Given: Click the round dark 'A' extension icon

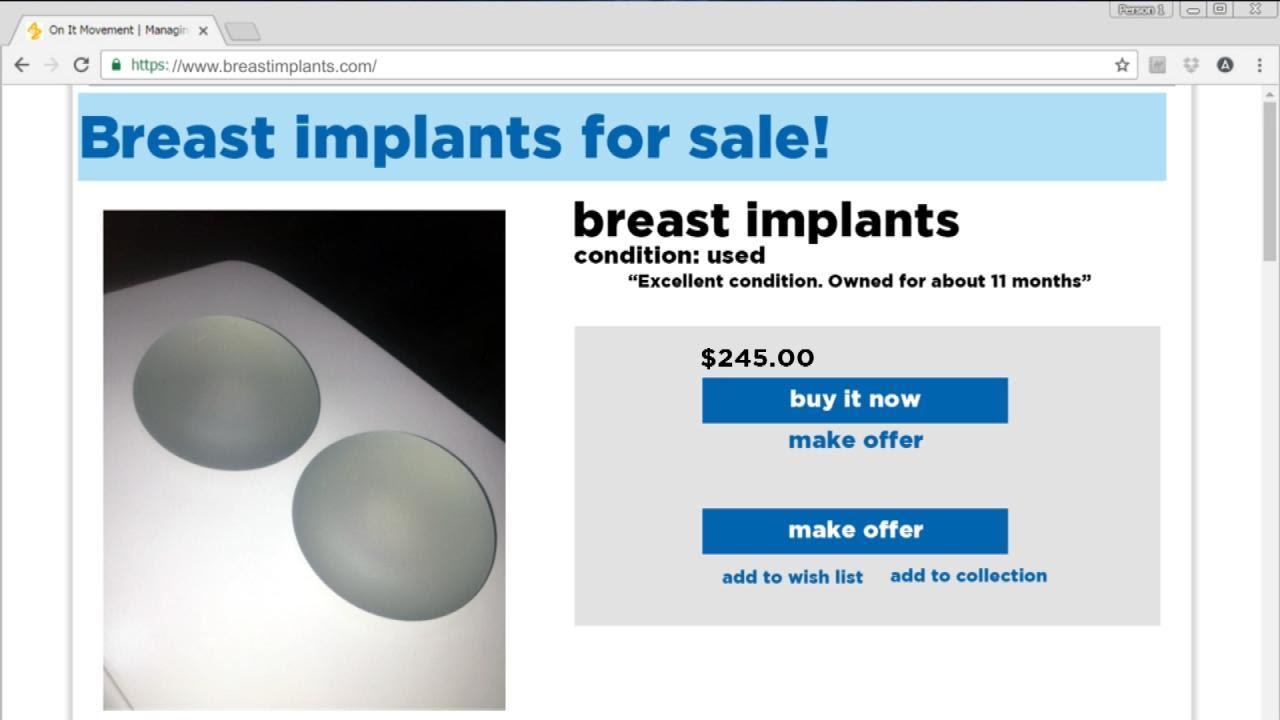Looking at the screenshot, I should pos(1225,65).
